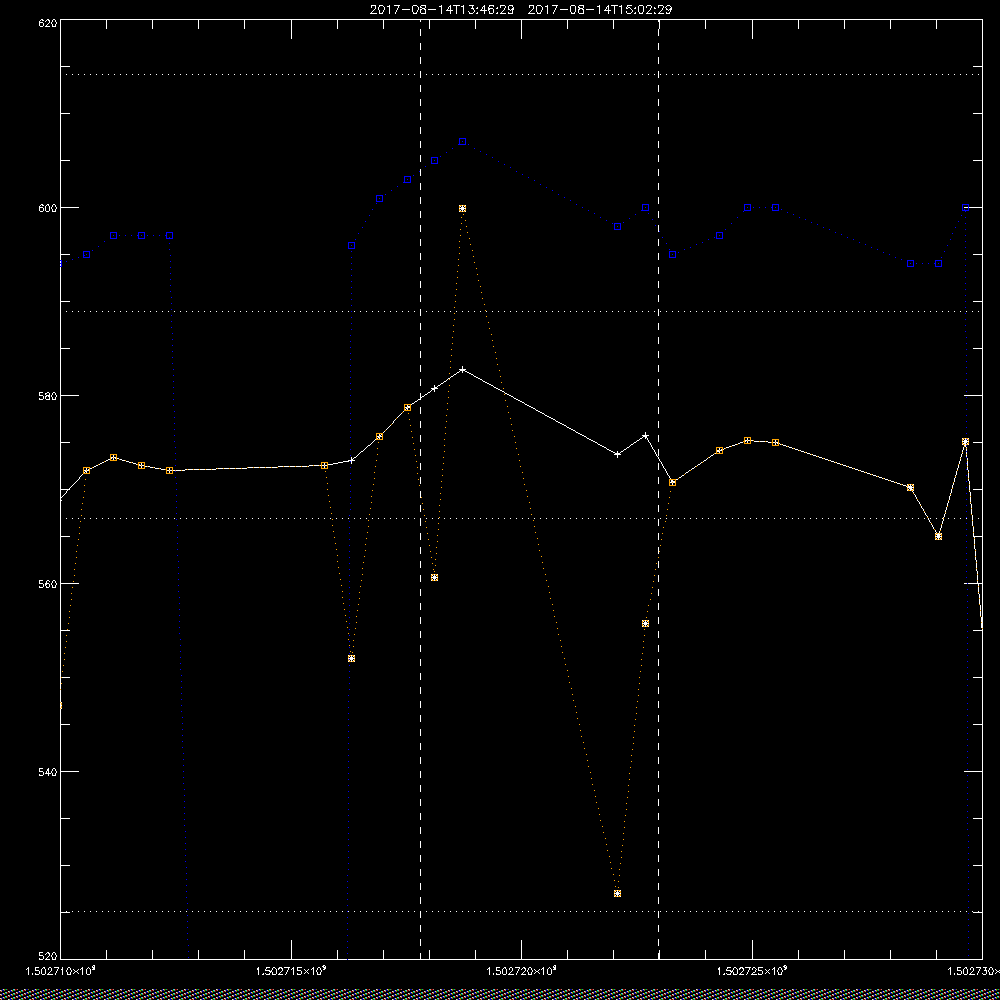This screenshot has width=1000, height=1000.
Task: Pick the orange data point near 552
Action: pos(351,658)
